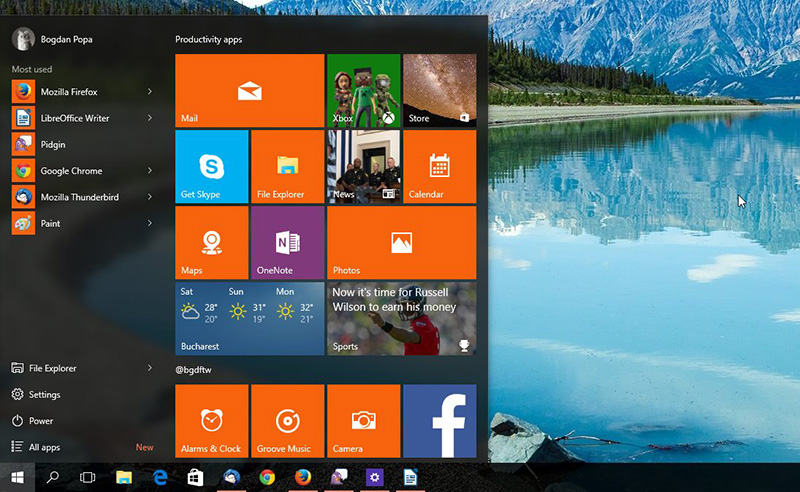Open Store icon on the taskbar
This screenshot has height=492, width=800.
(x=195, y=478)
